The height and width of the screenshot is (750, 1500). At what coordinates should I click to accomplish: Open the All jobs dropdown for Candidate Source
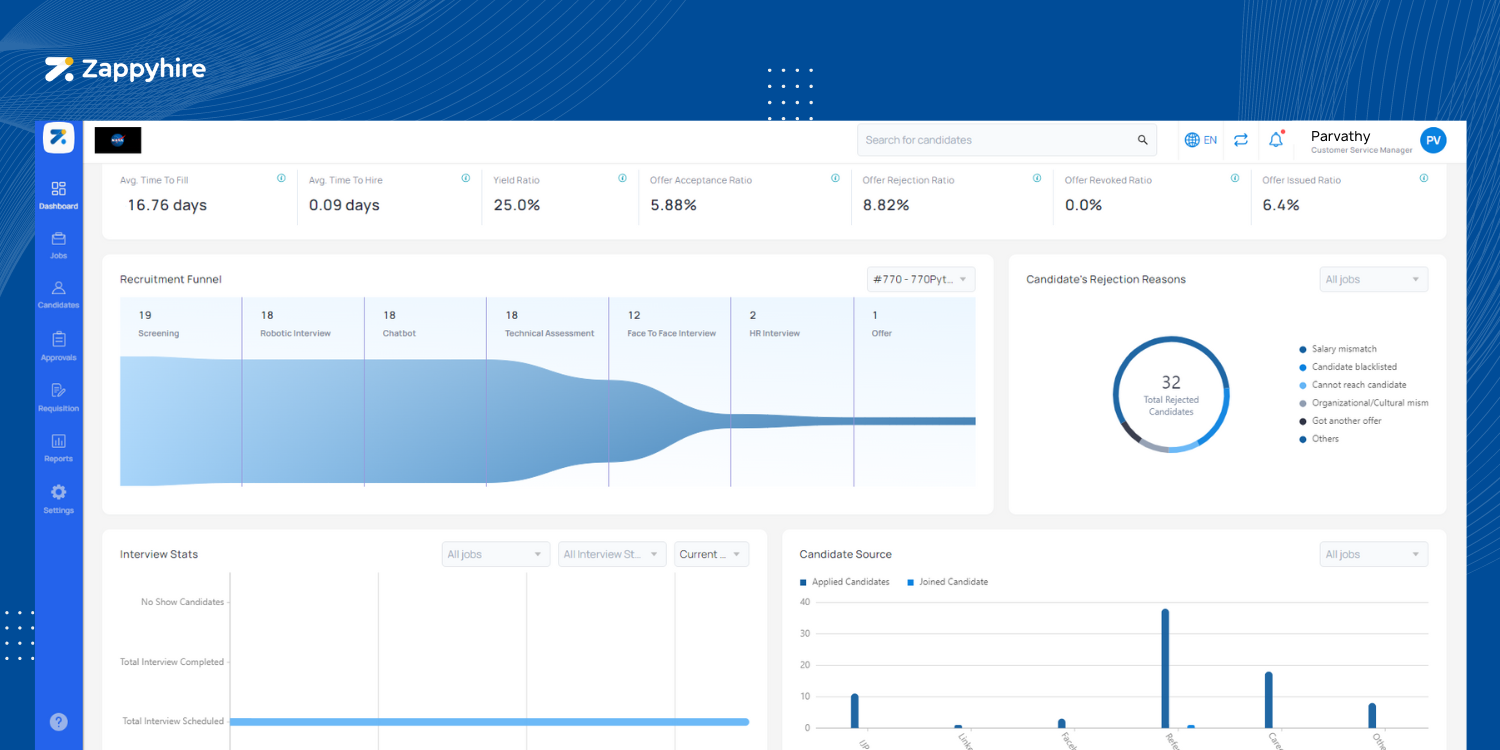click(x=1373, y=553)
